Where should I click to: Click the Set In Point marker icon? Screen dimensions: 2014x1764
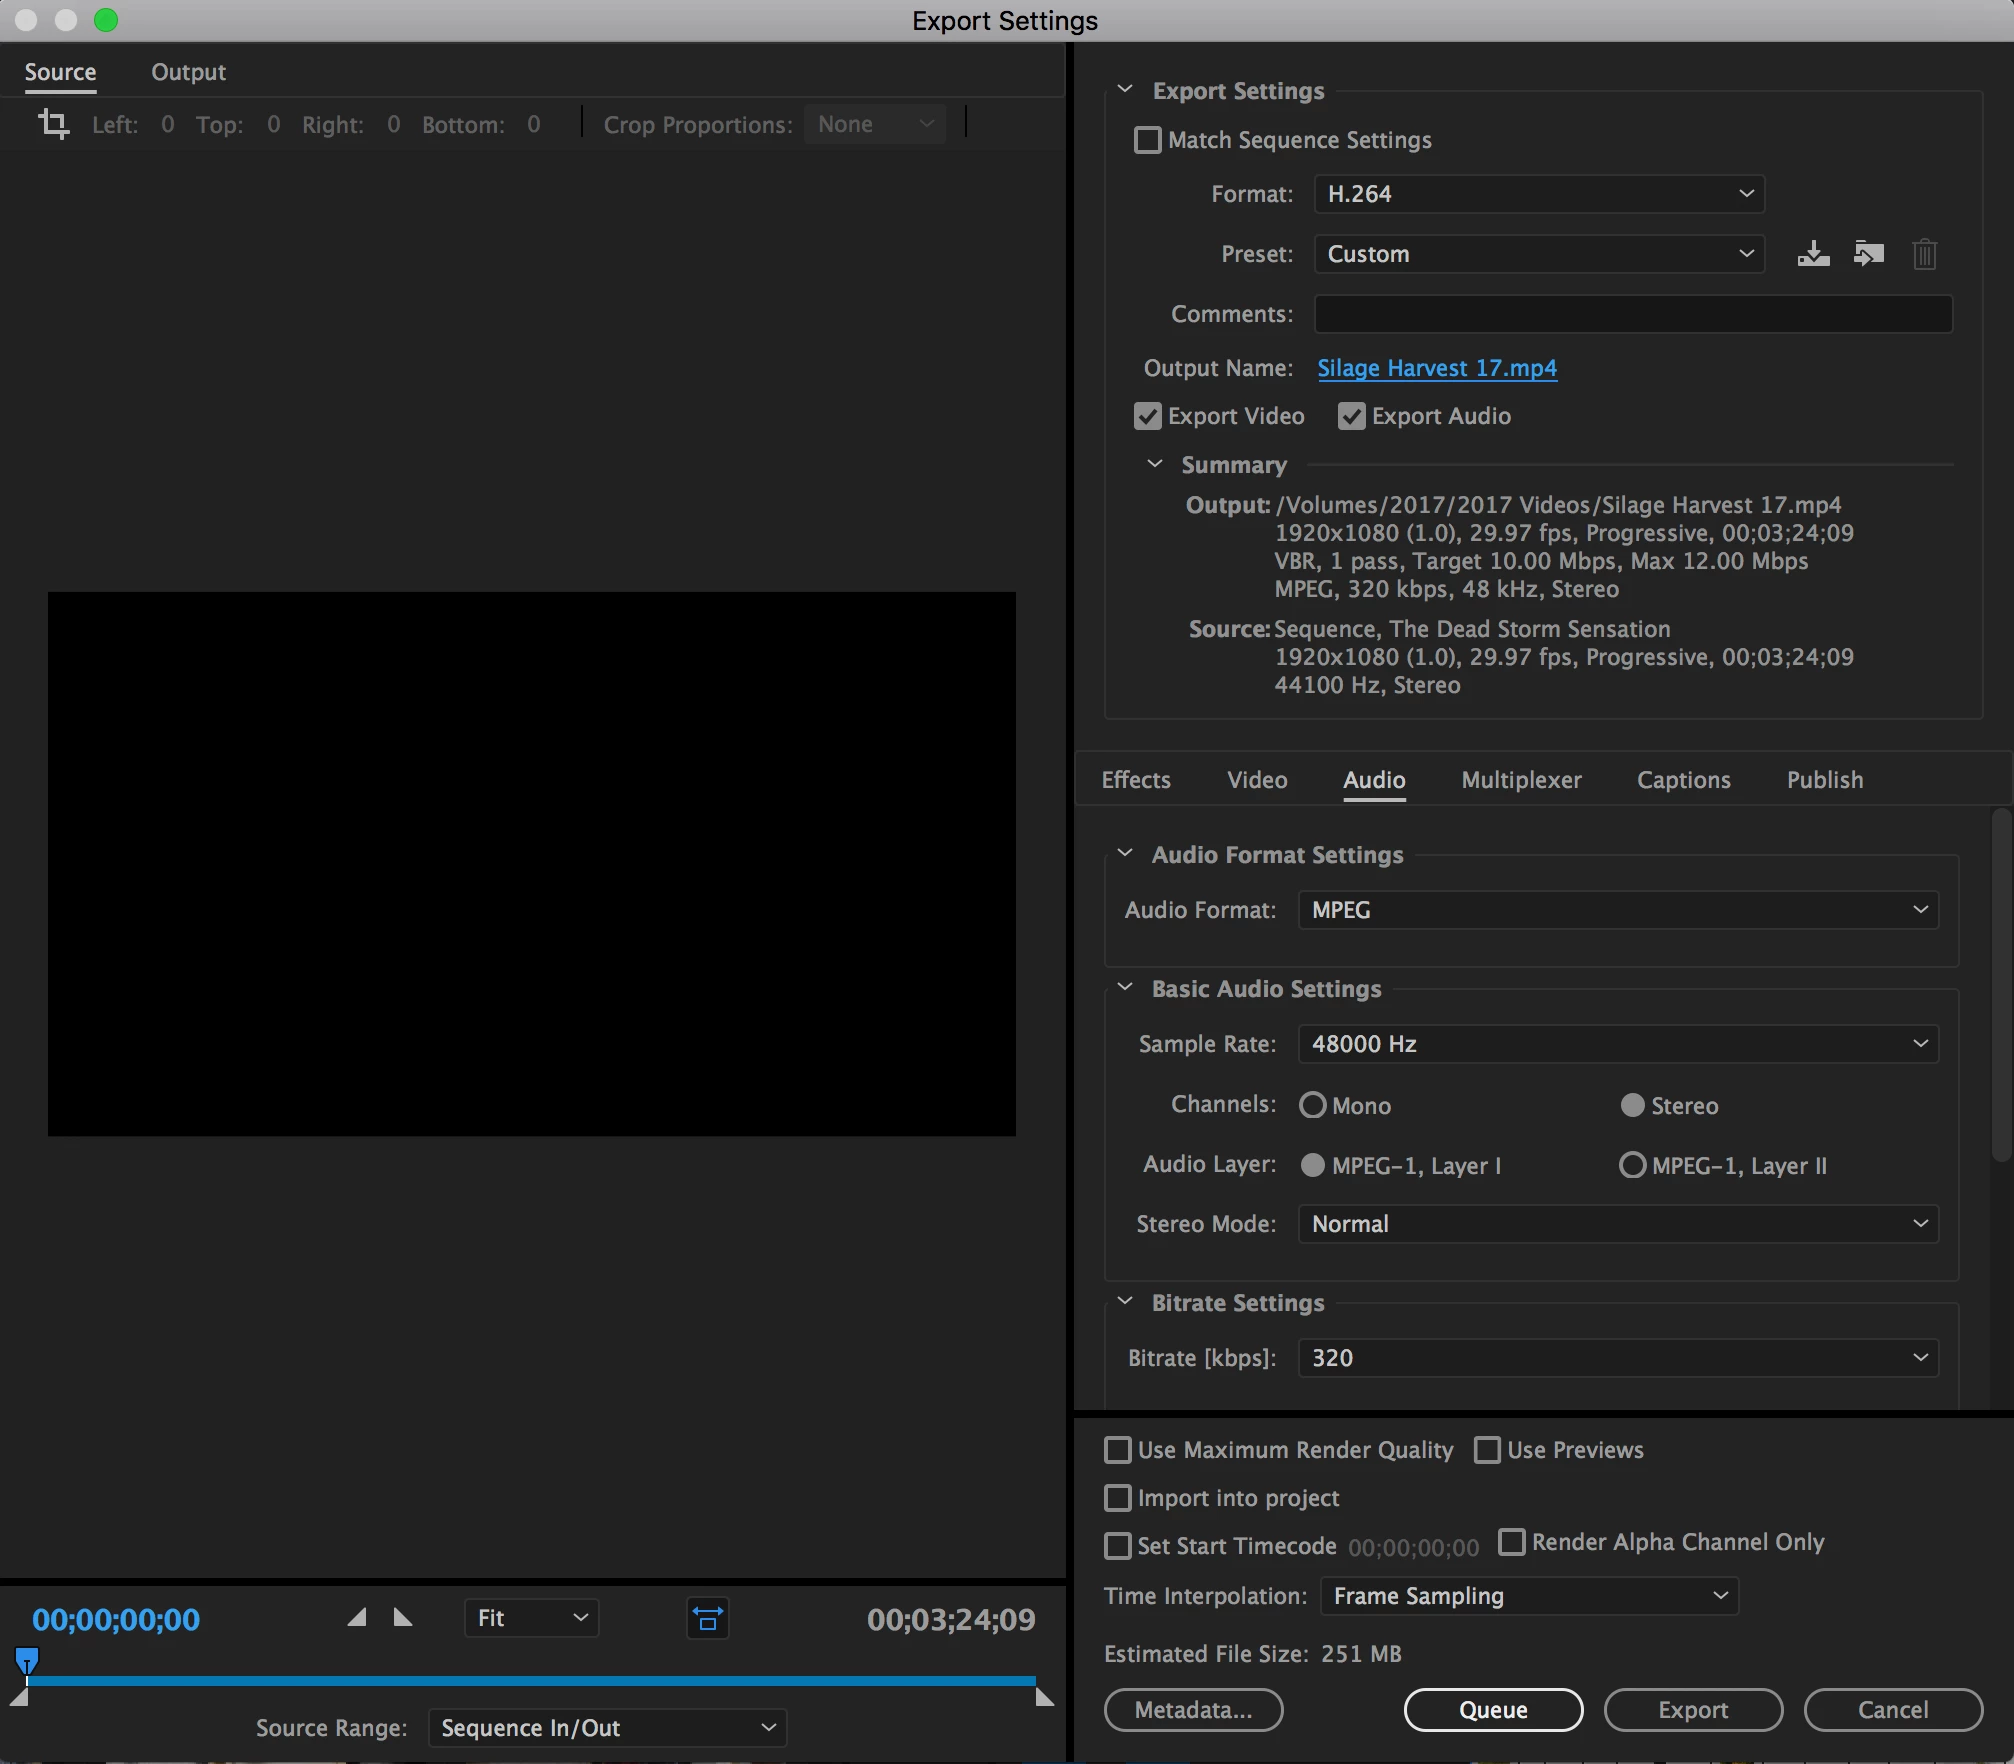pyautogui.click(x=357, y=1617)
